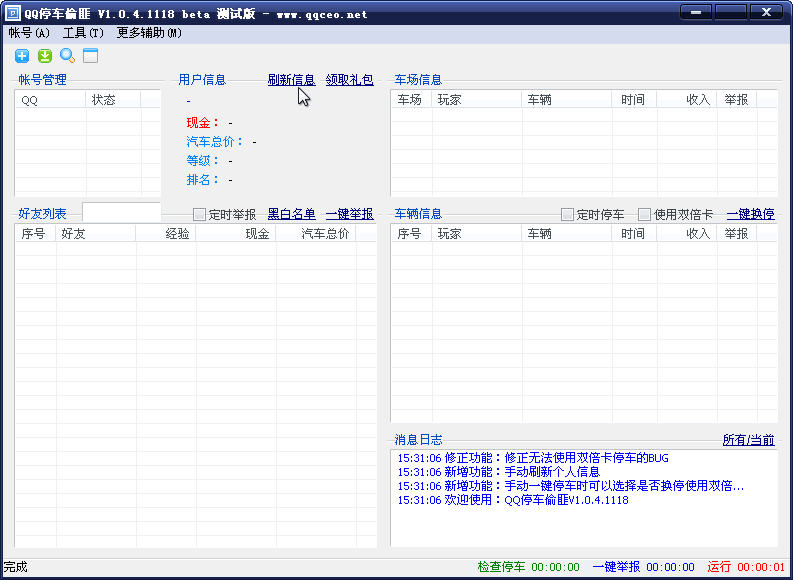Screen dimensions: 793x580
Task: Click the 刷新信息 link
Action: (291, 80)
